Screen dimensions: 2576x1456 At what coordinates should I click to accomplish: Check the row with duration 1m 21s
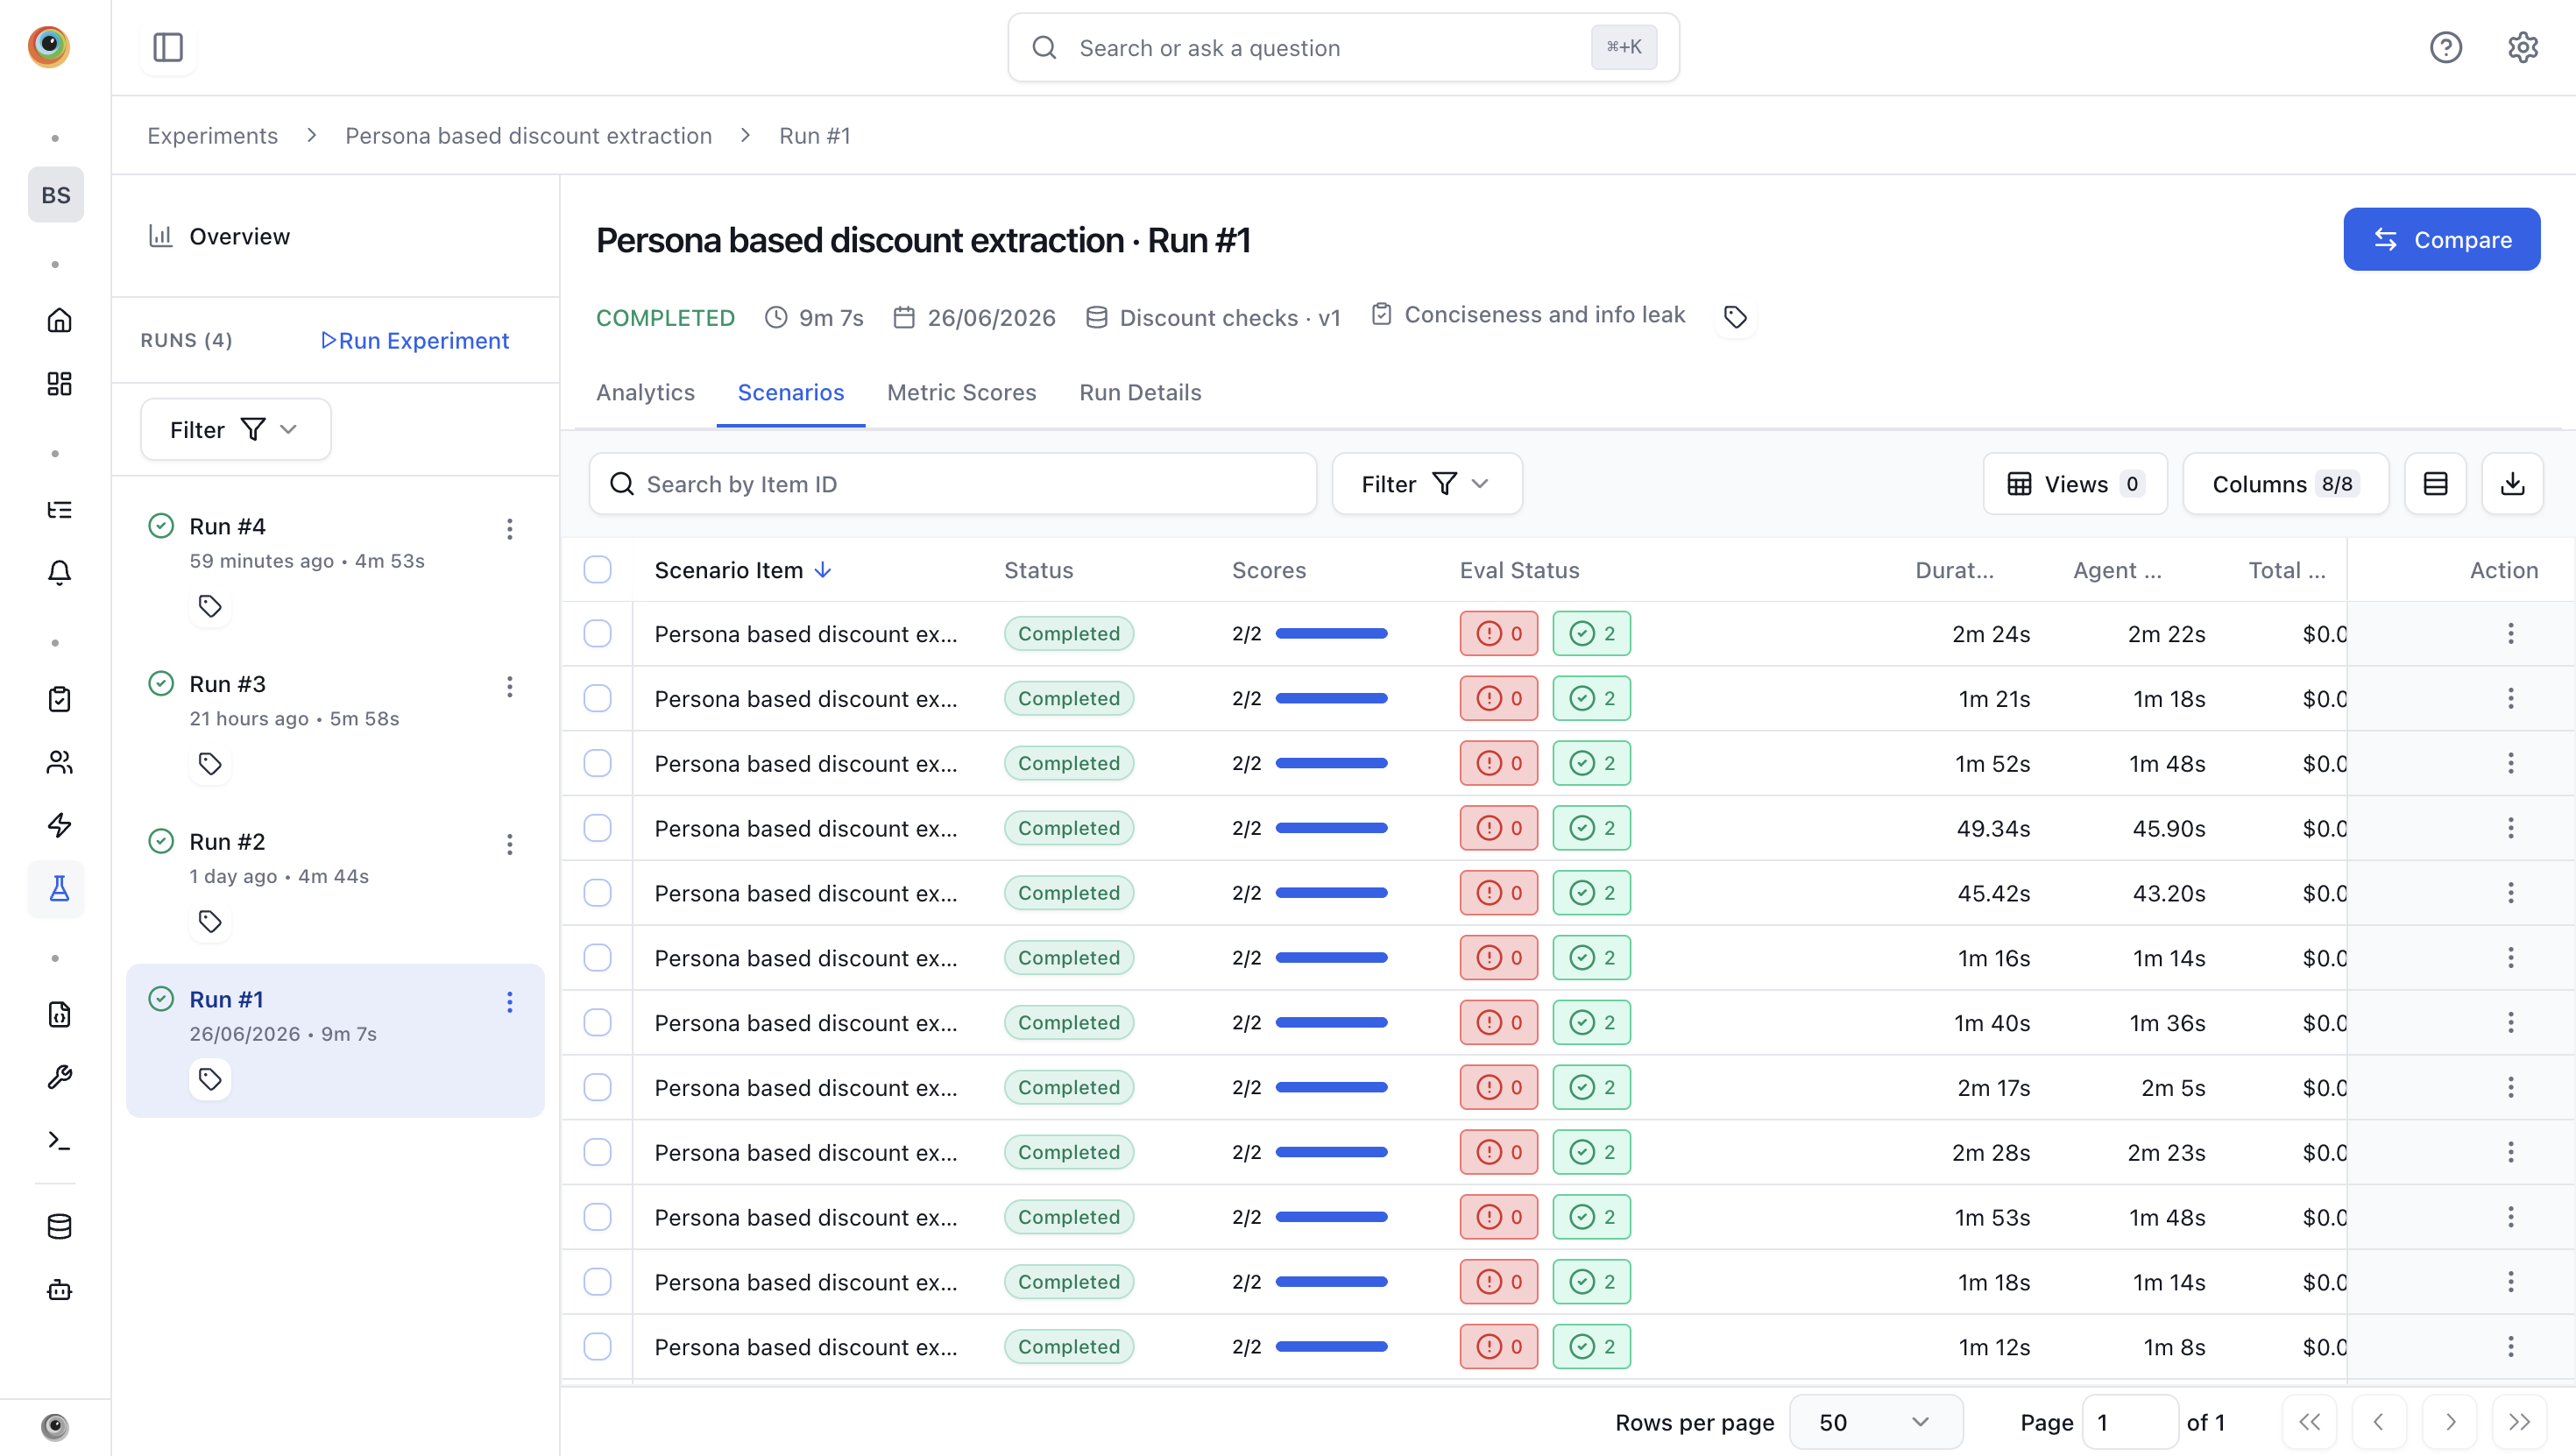click(597, 698)
